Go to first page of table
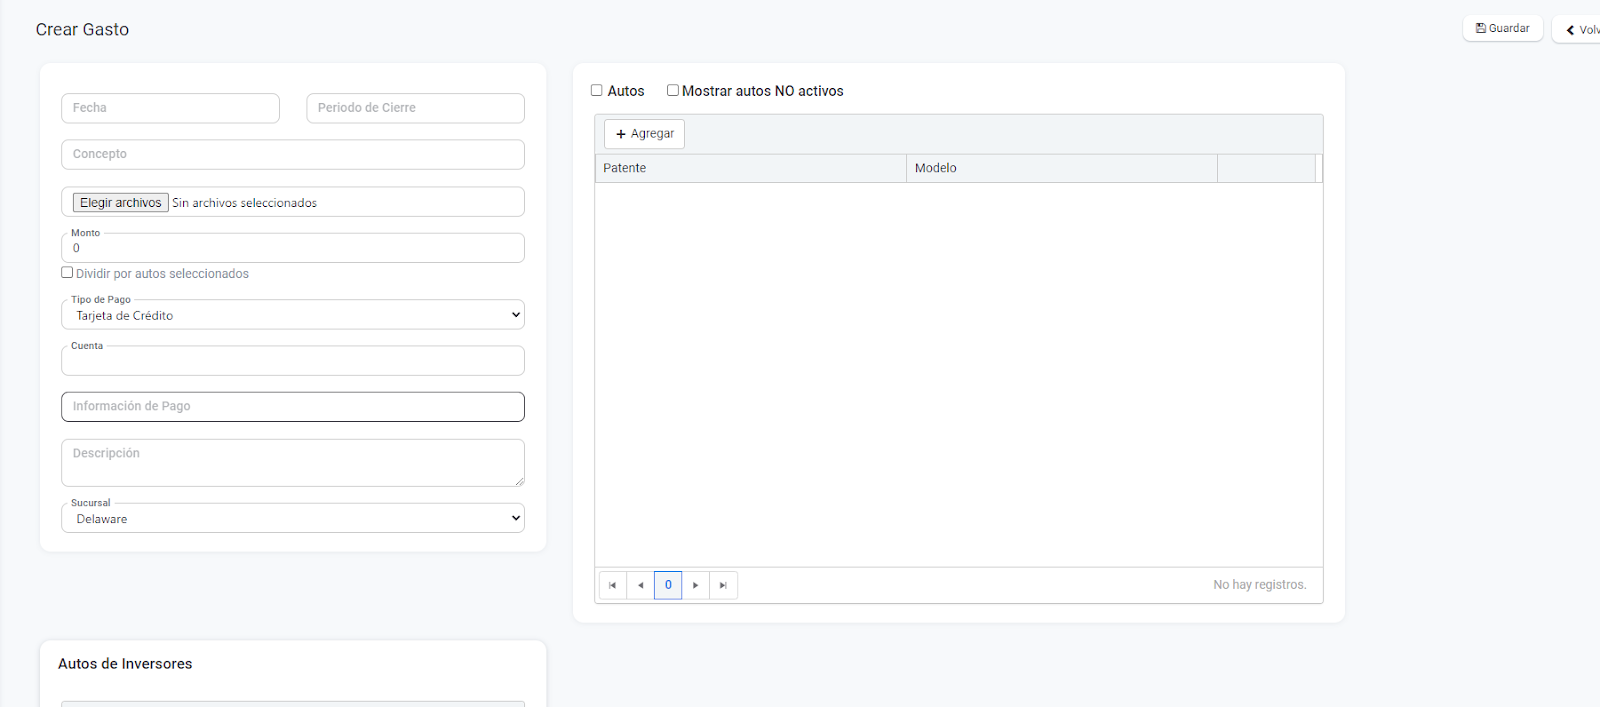1600x707 pixels. coord(612,585)
